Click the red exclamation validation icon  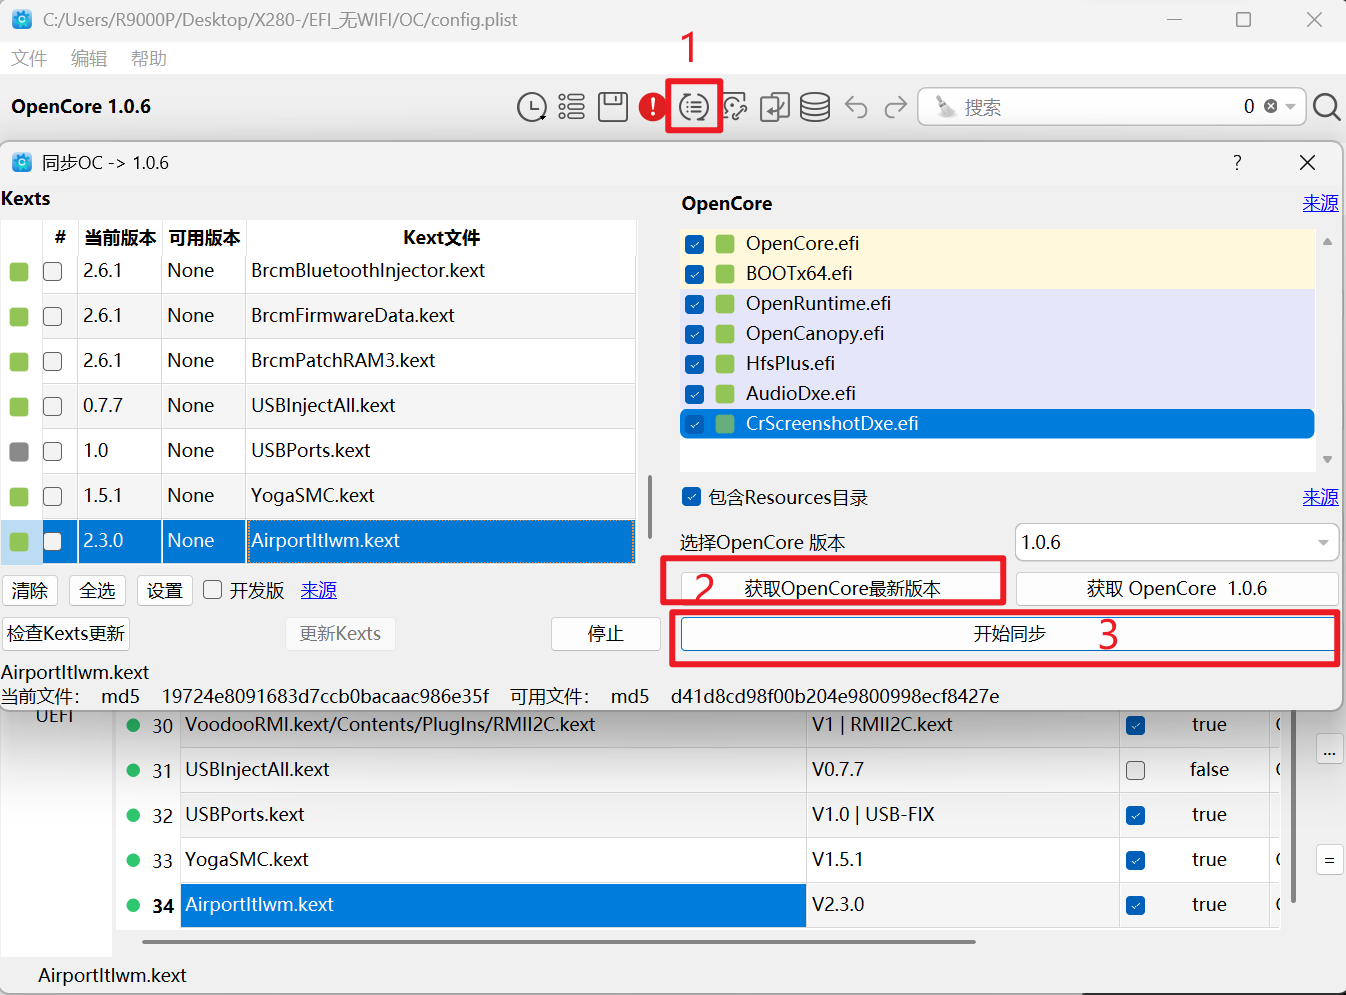click(652, 107)
